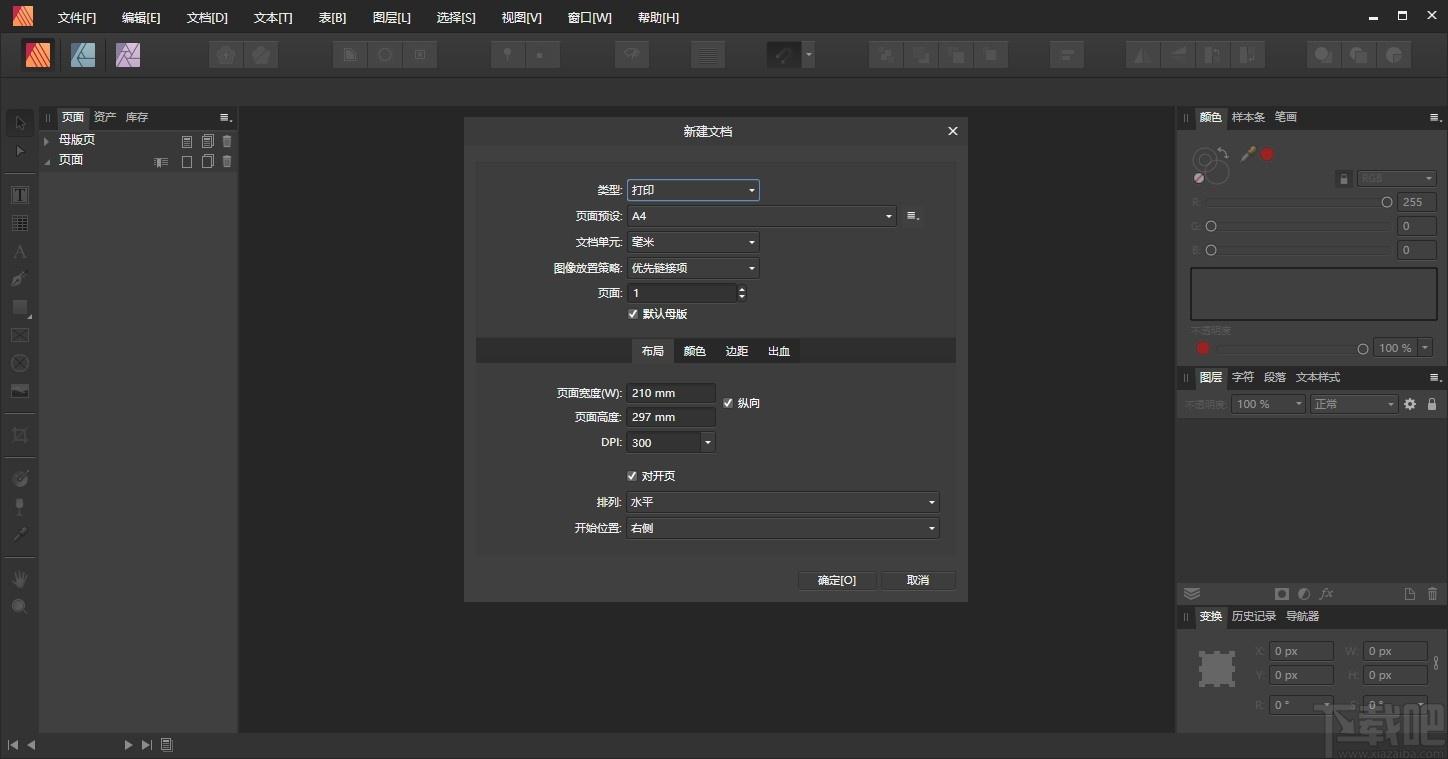Go to first page button
The height and width of the screenshot is (759, 1448).
pyautogui.click(x=13, y=745)
